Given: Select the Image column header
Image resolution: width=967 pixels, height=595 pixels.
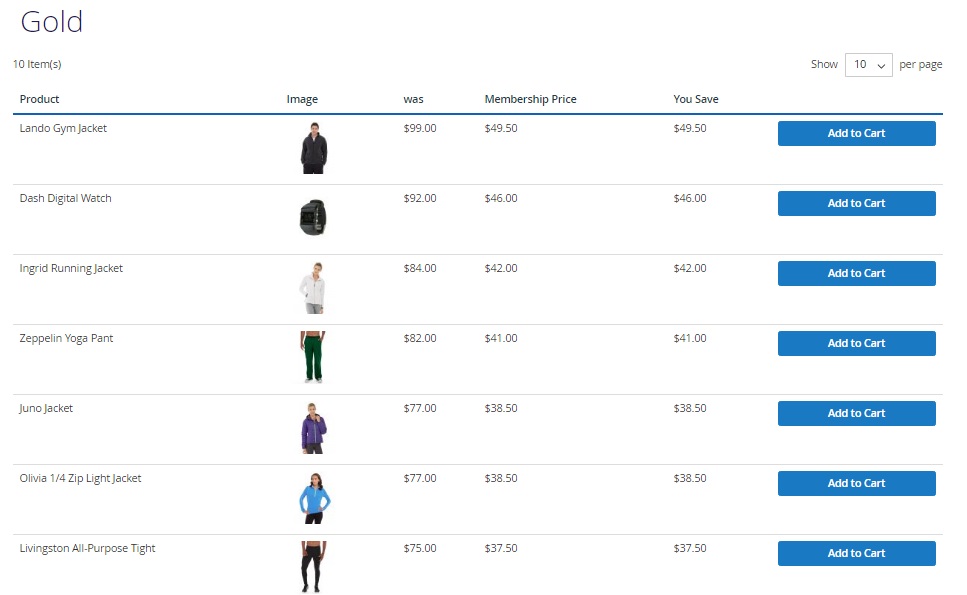Looking at the screenshot, I should pos(302,99).
